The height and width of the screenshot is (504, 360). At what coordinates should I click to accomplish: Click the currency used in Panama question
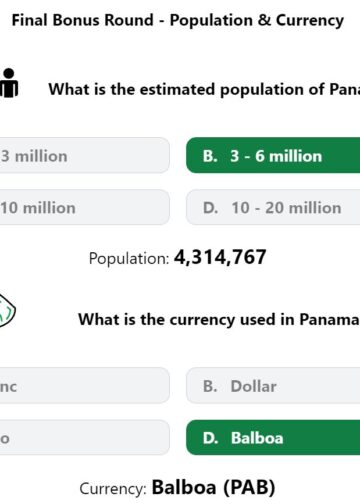pos(219,319)
